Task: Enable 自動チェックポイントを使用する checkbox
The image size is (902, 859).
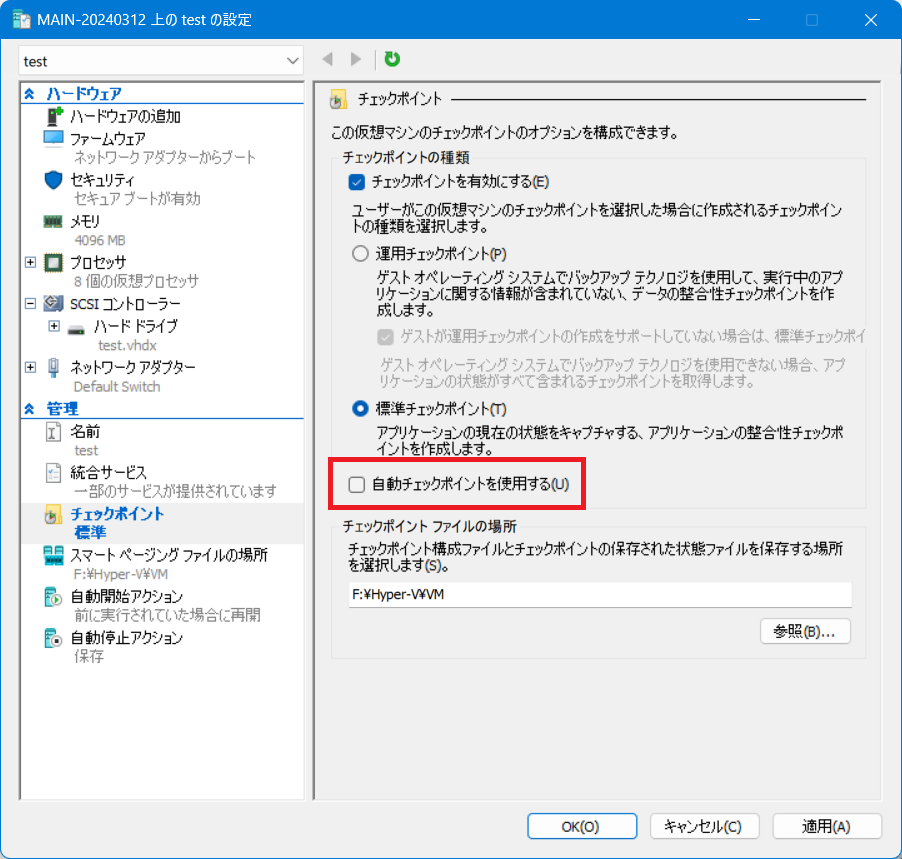Action: 357,484
